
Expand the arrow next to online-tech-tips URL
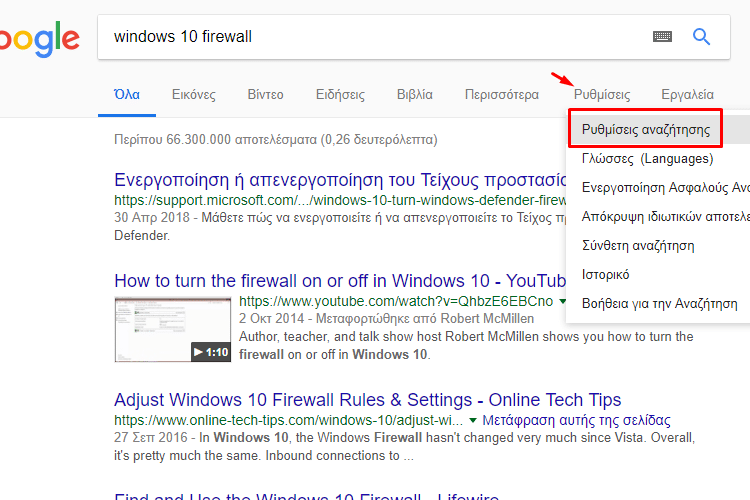(473, 420)
